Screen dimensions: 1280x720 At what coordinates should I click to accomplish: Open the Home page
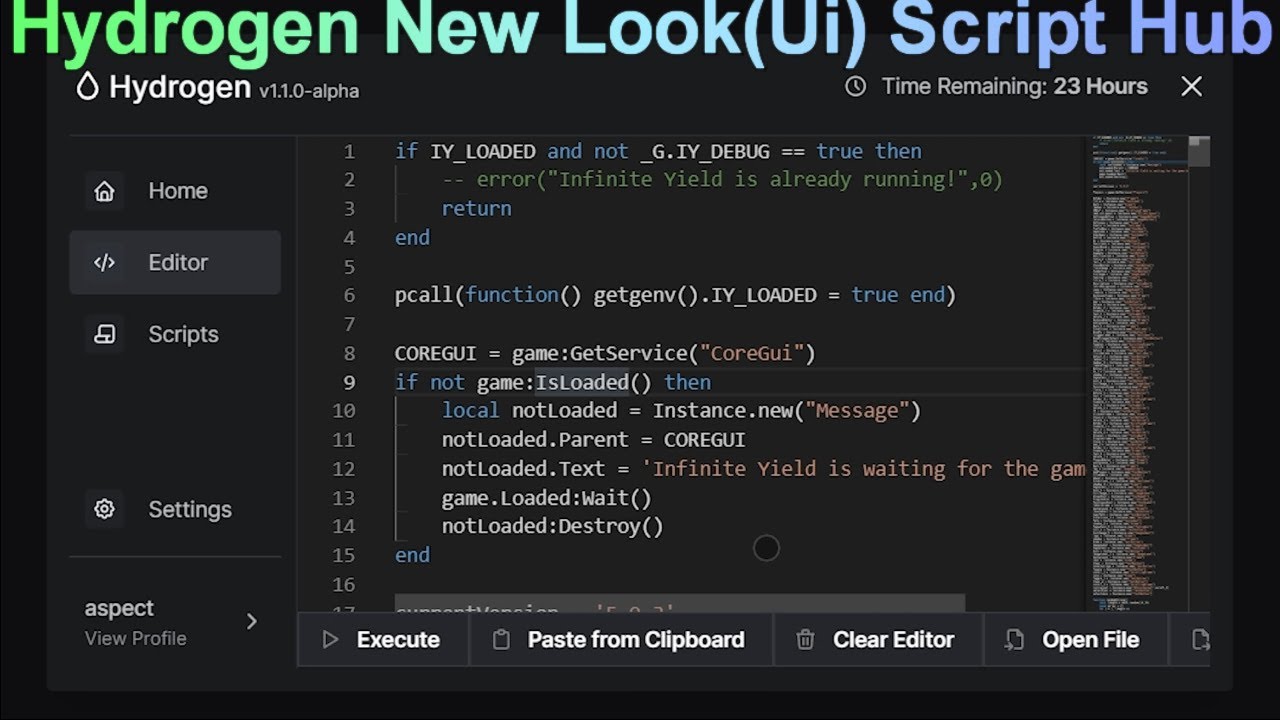click(175, 191)
